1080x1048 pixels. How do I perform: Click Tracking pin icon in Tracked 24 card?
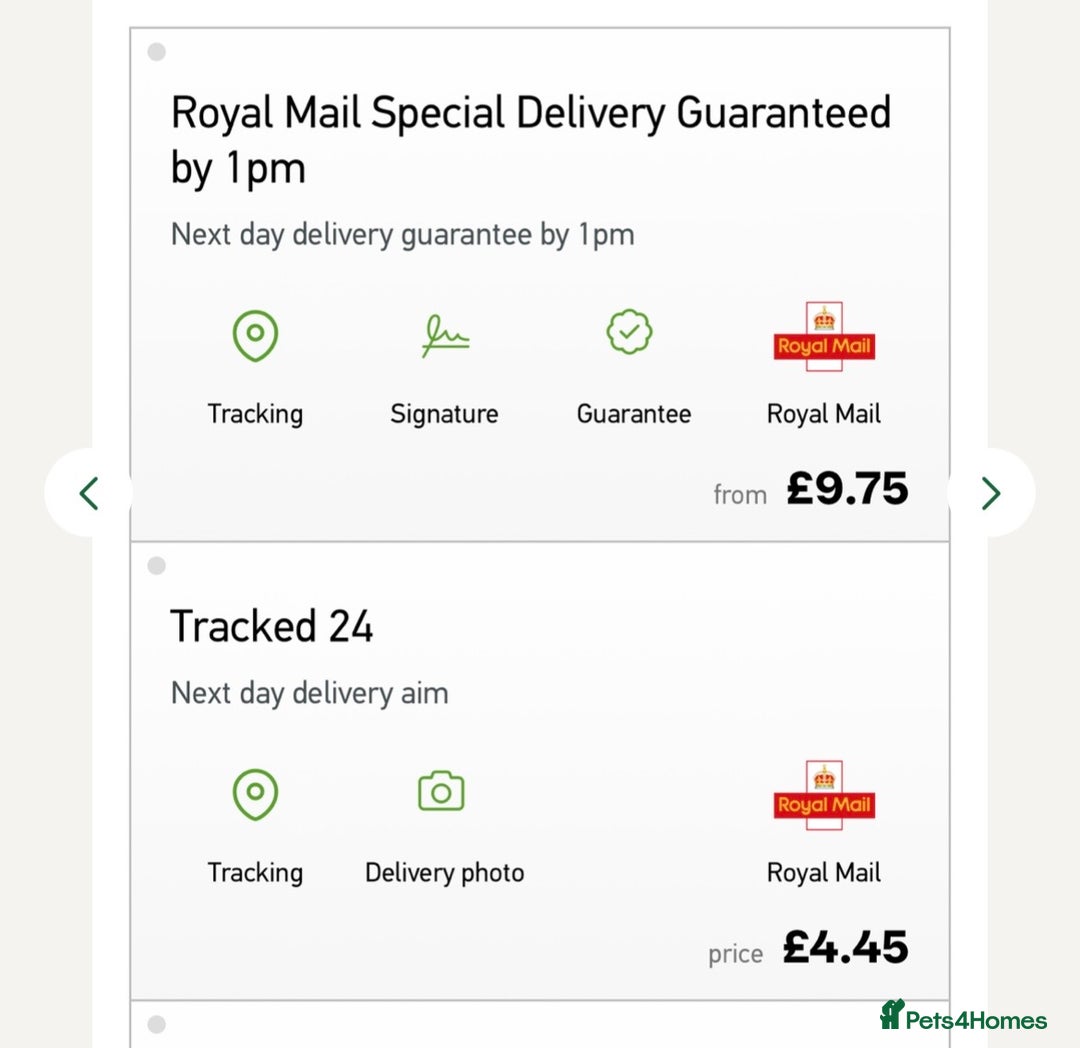coord(255,794)
